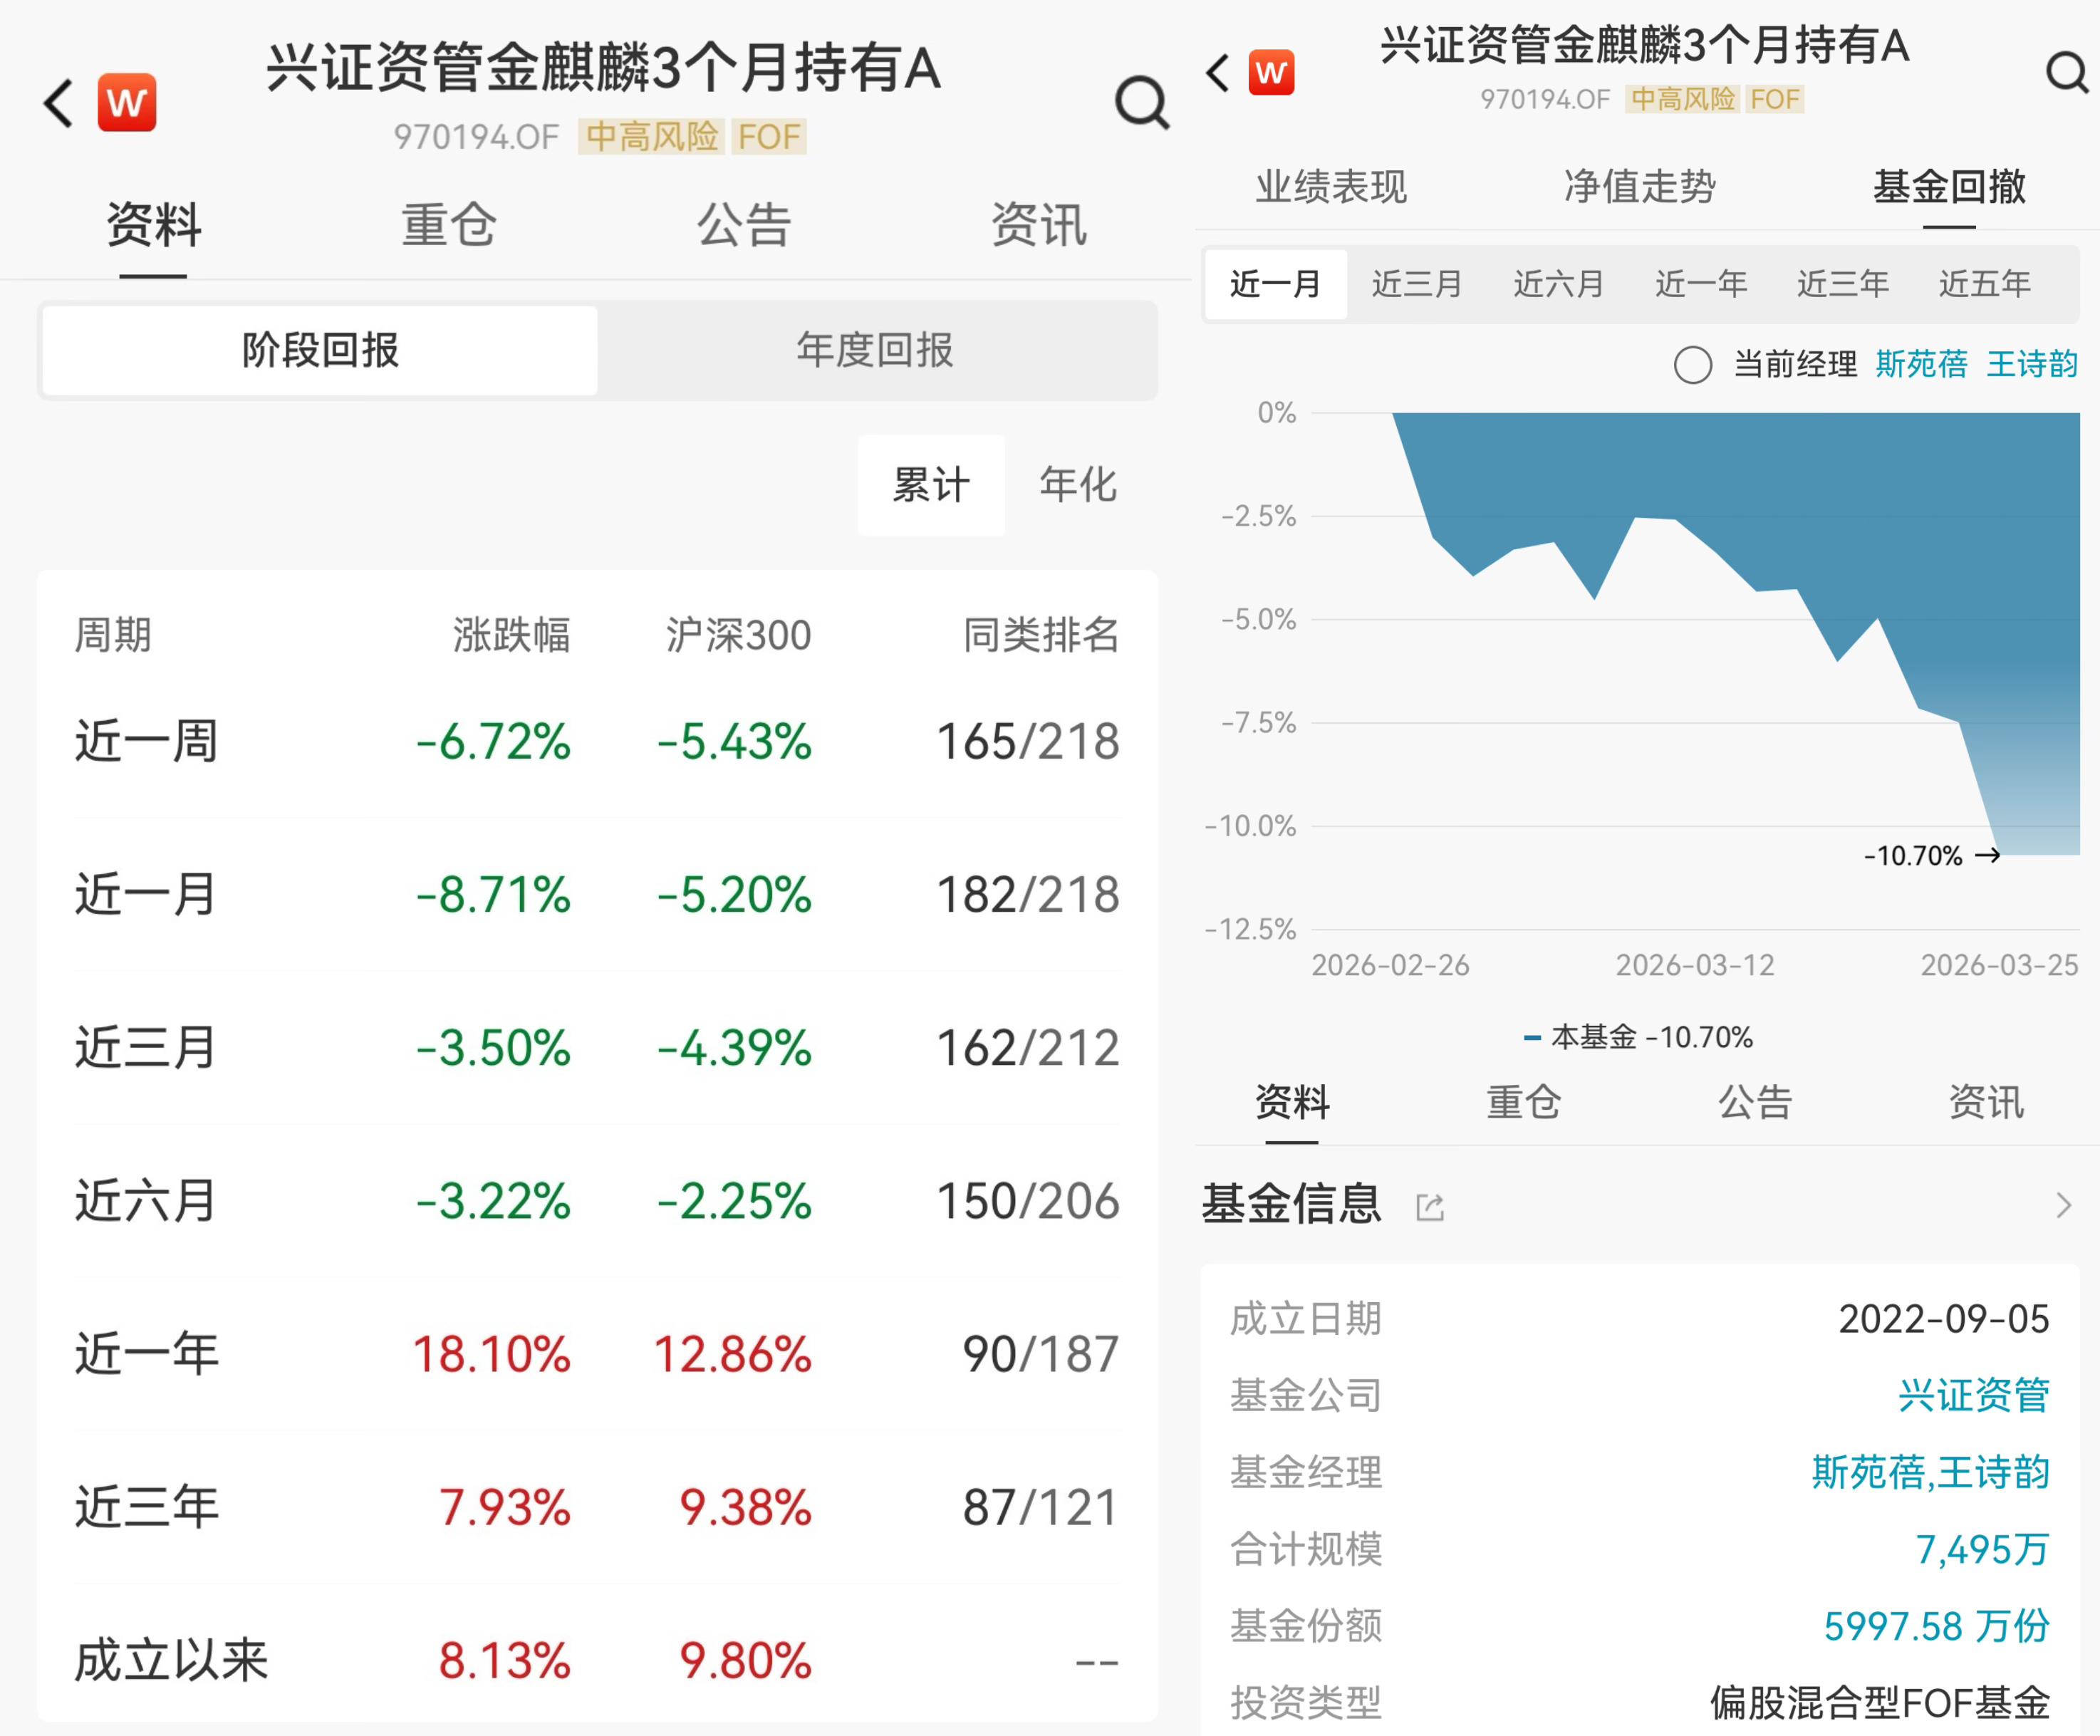2100x1736 pixels.
Task: Select 近三月 drawdown period
Action: (1417, 284)
